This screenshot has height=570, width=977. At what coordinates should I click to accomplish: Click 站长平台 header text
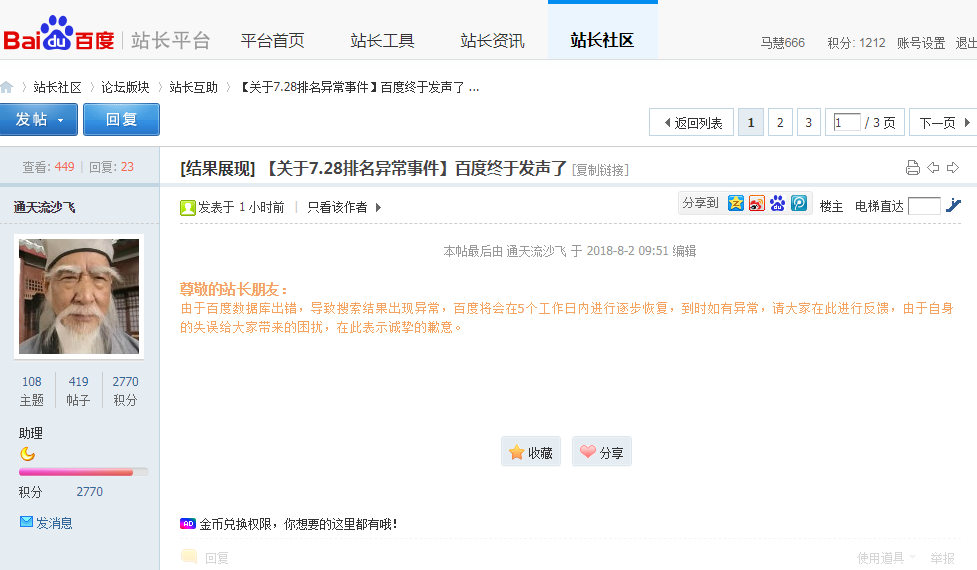click(x=171, y=40)
